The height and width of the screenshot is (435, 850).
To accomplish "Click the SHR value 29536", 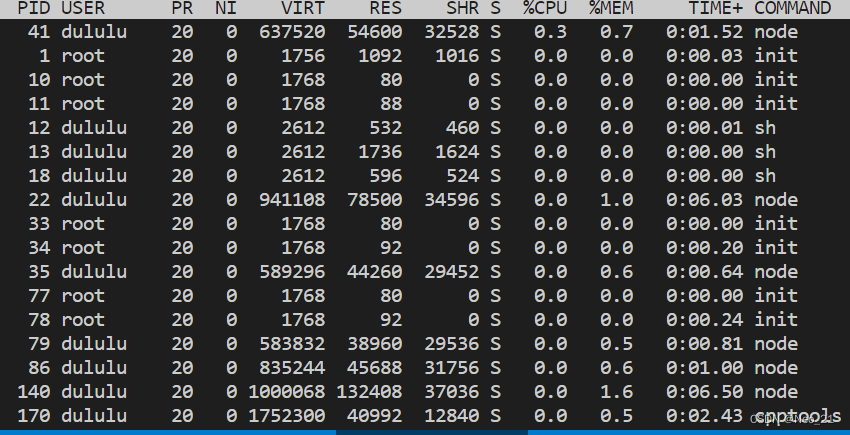I will point(452,343).
